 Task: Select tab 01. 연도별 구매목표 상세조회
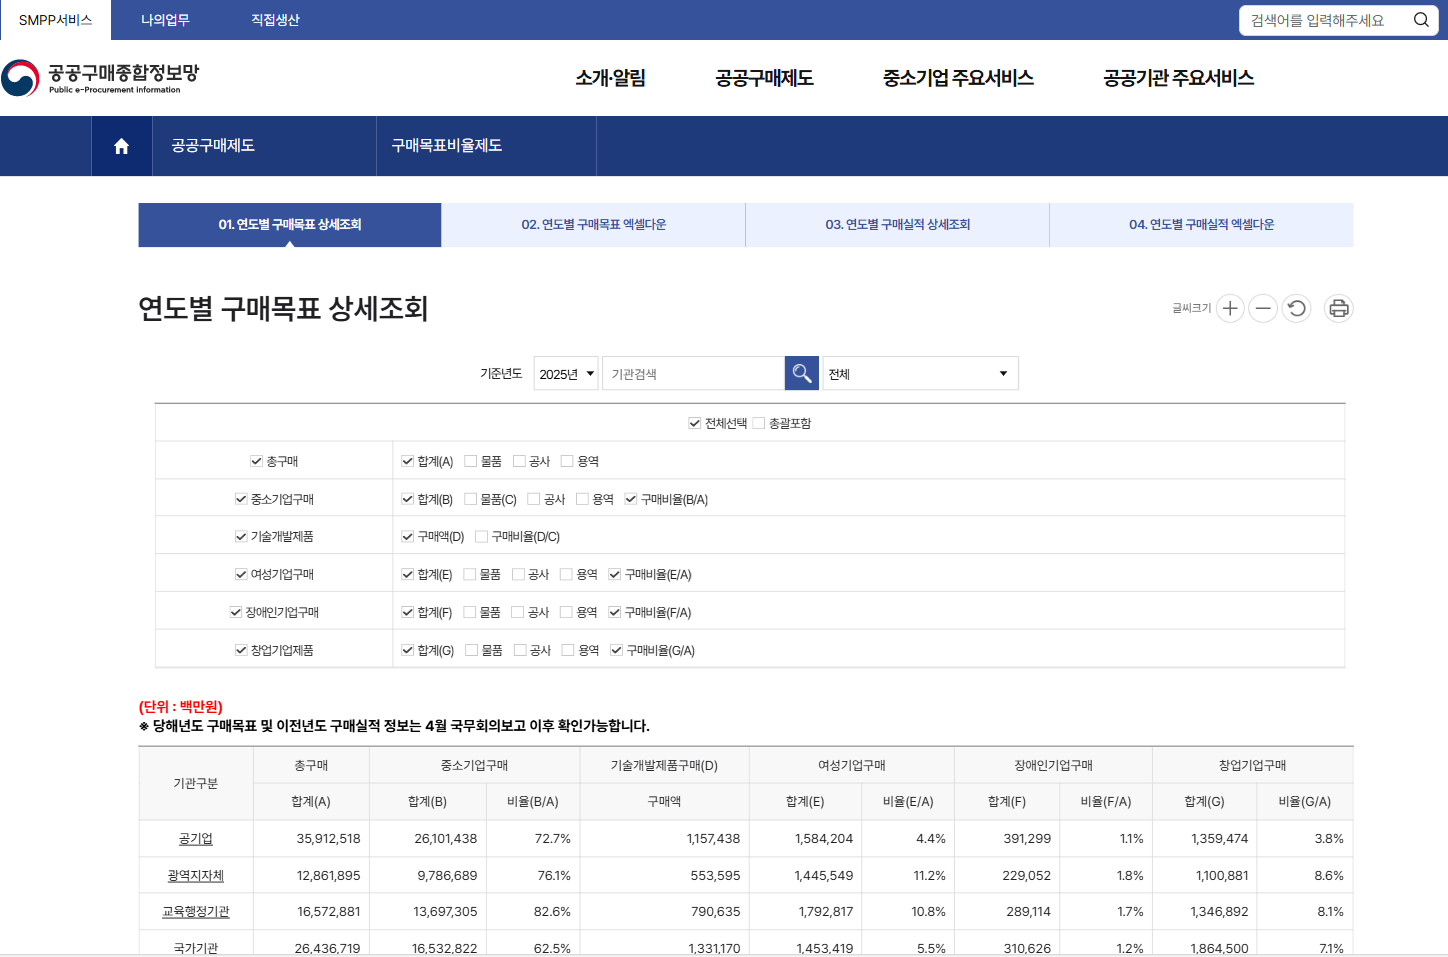pos(290,225)
